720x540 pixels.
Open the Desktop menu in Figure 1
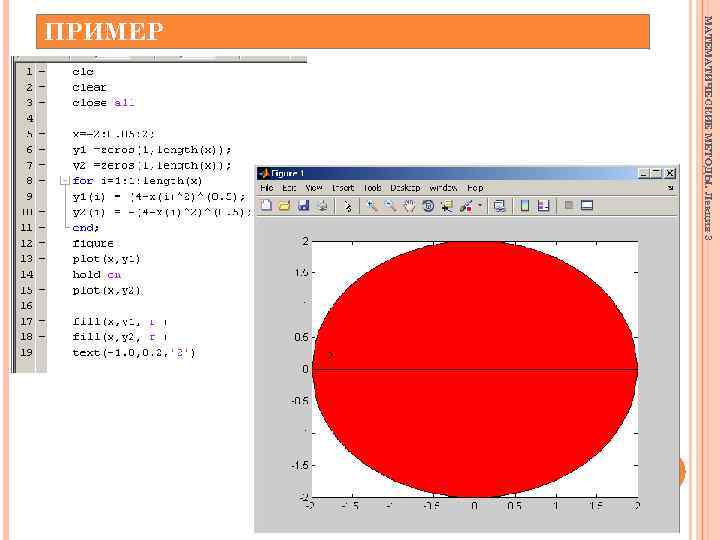coord(405,188)
